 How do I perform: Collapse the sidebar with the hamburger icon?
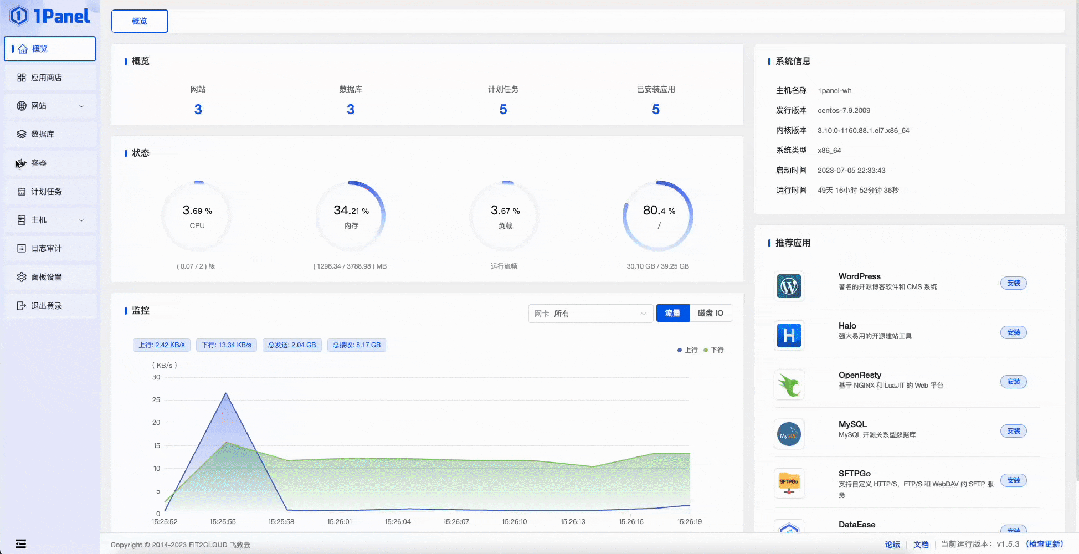point(21,544)
